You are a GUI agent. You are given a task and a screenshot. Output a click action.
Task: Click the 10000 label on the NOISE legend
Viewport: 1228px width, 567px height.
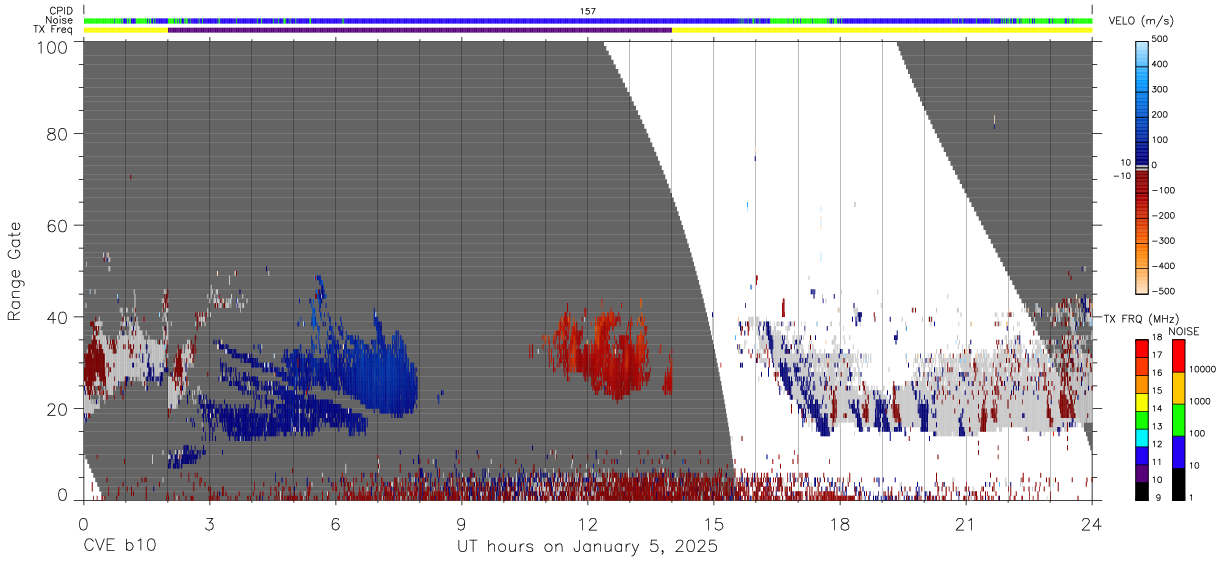coord(1201,369)
